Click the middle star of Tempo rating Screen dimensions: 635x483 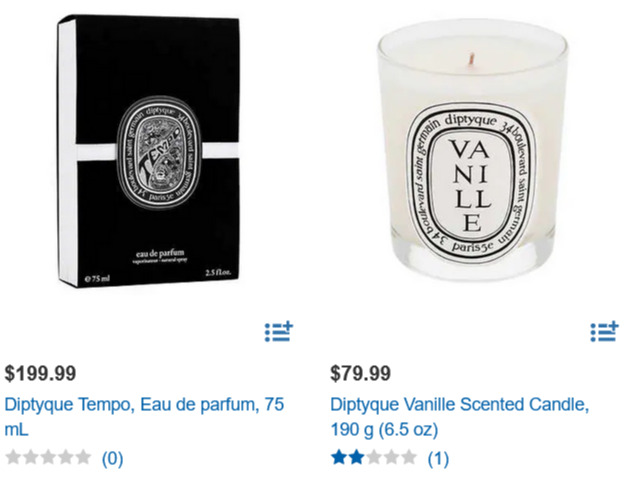click(48, 457)
